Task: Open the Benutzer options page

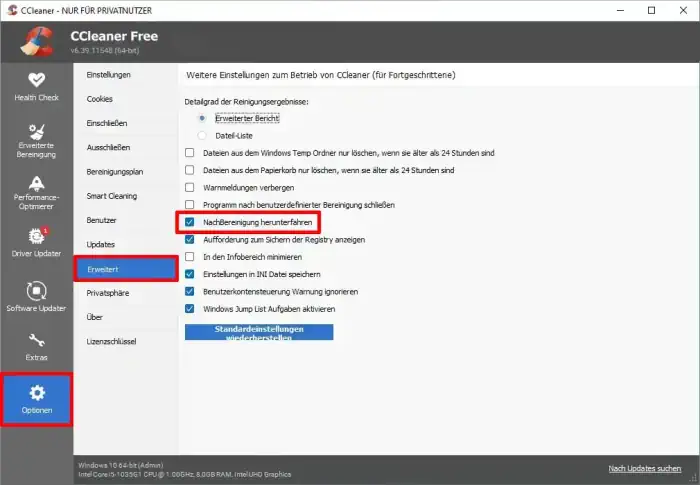Action: coord(101,220)
